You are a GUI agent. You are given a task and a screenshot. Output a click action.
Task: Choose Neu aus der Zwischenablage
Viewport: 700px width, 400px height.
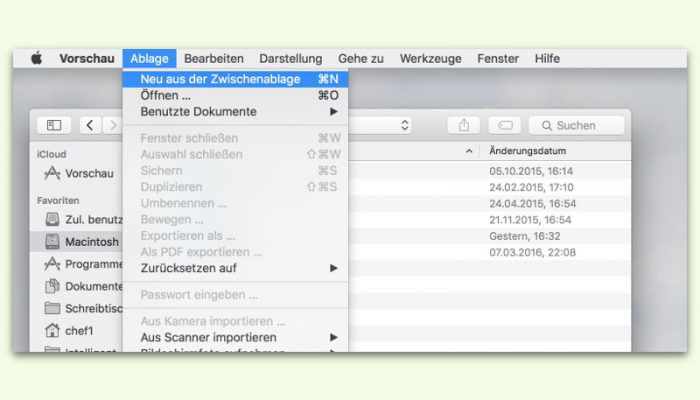coord(235,79)
